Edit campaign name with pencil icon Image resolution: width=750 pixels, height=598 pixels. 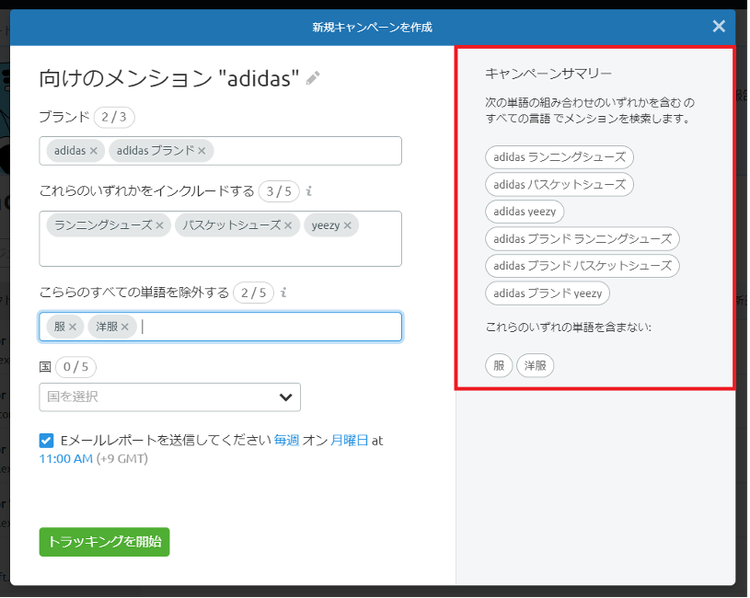(x=313, y=78)
